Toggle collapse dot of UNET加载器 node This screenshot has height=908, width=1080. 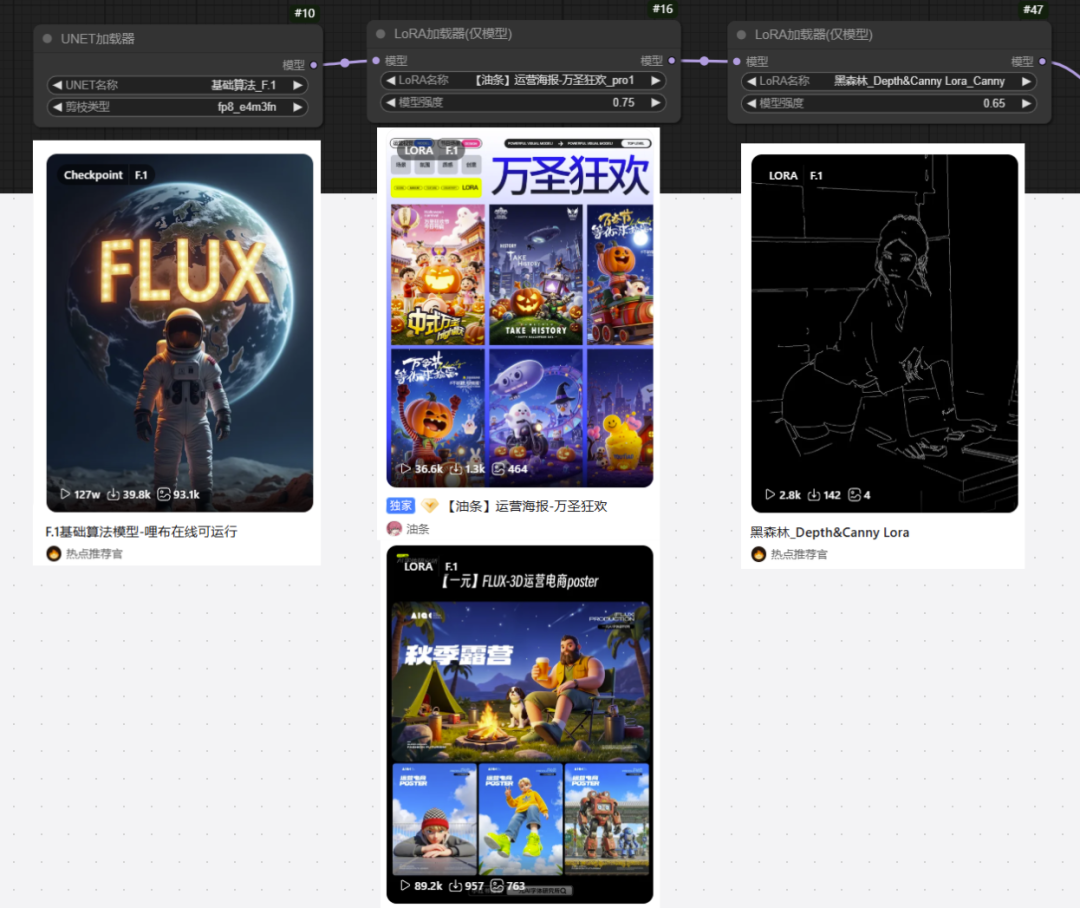[x=48, y=39]
